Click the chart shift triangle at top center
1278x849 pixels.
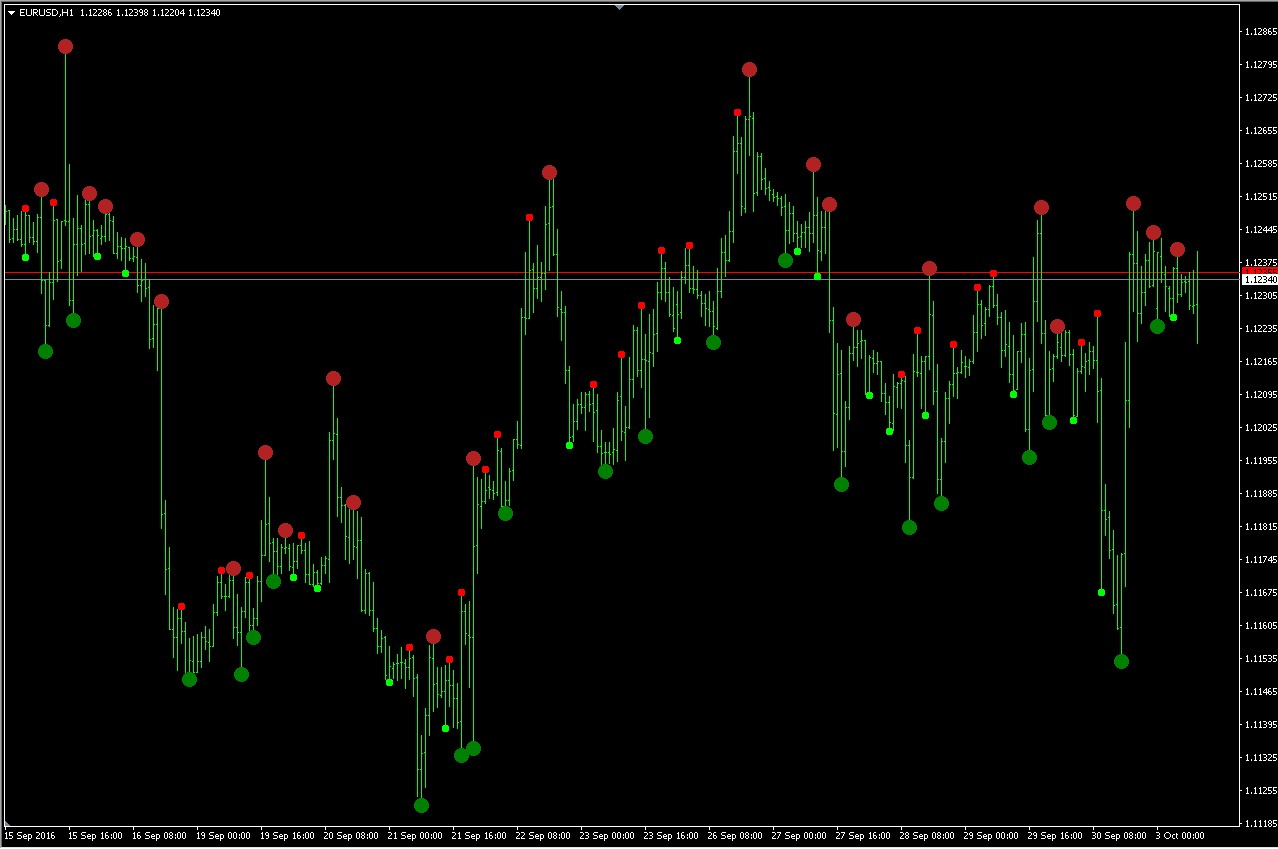619,6
